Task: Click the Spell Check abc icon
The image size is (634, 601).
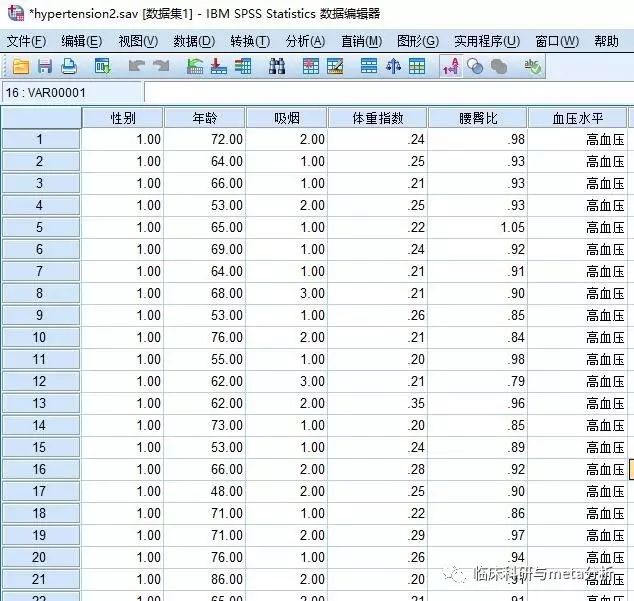Action: [x=533, y=66]
